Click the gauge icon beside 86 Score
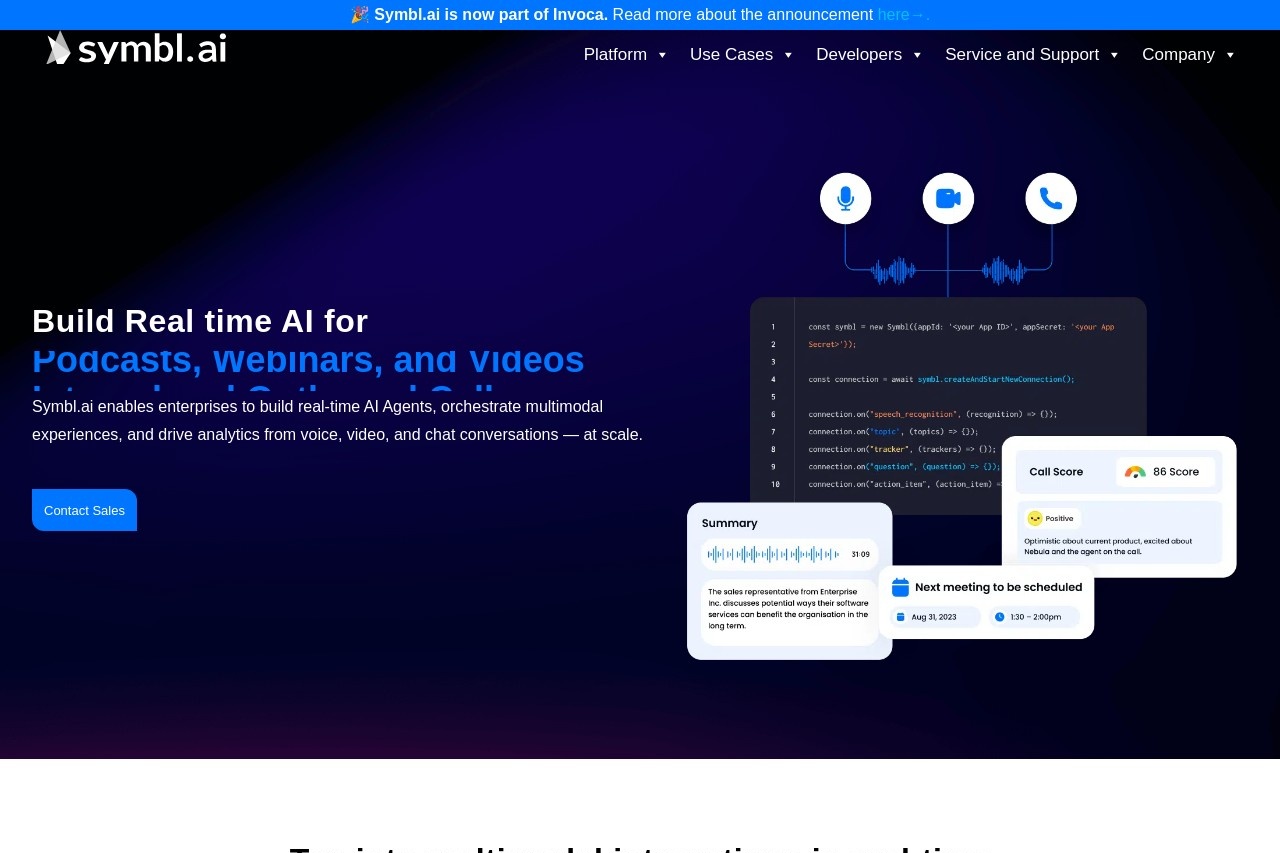This screenshot has width=1280, height=853. point(1135,472)
